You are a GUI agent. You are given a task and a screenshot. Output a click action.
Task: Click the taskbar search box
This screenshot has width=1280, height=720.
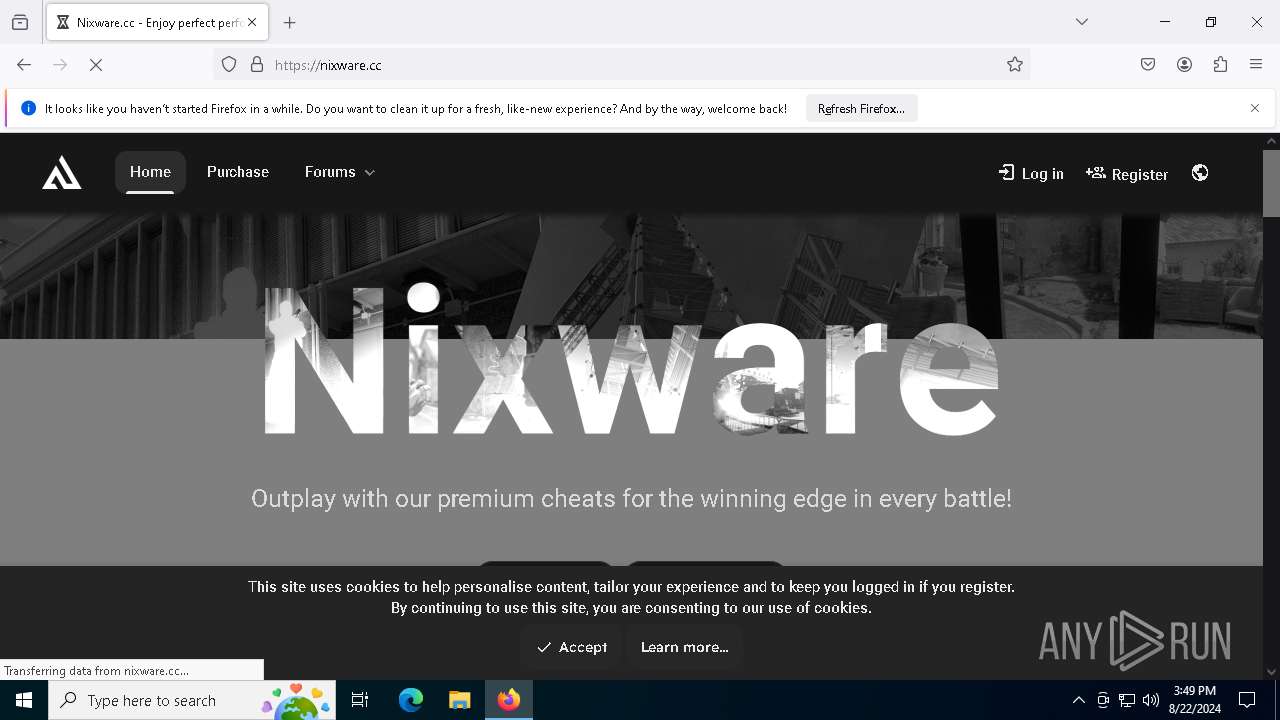coord(192,700)
